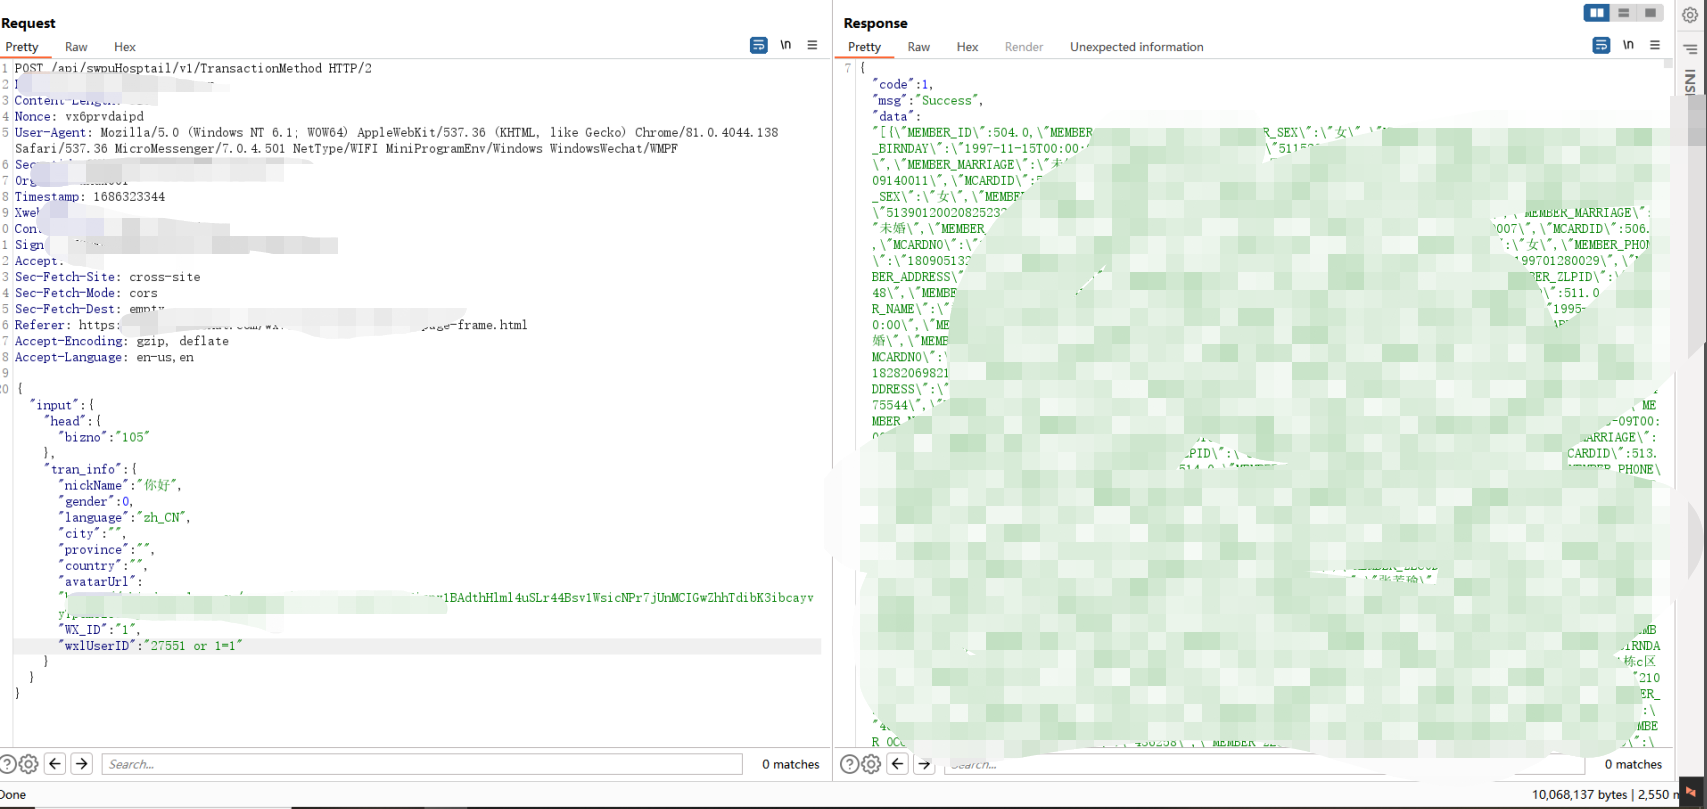
Task: Click the "language":"zh_CN" JSON entry
Action: (x=124, y=517)
